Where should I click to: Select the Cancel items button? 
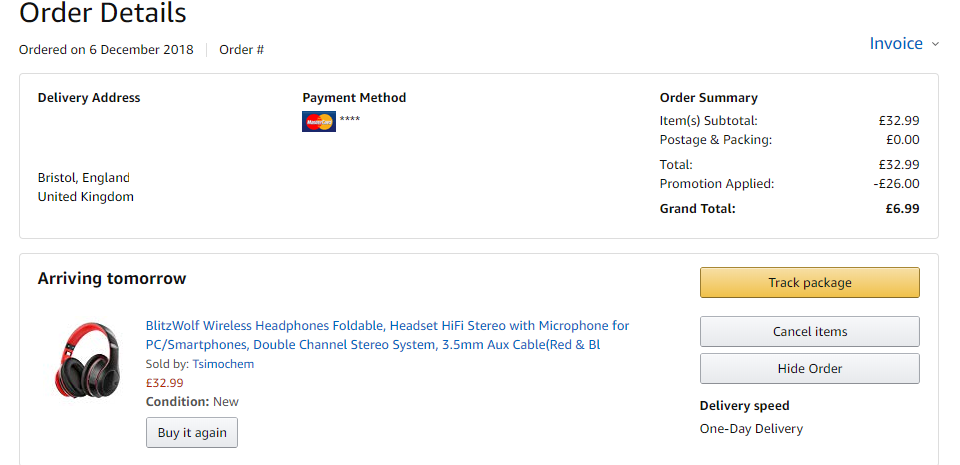809,332
